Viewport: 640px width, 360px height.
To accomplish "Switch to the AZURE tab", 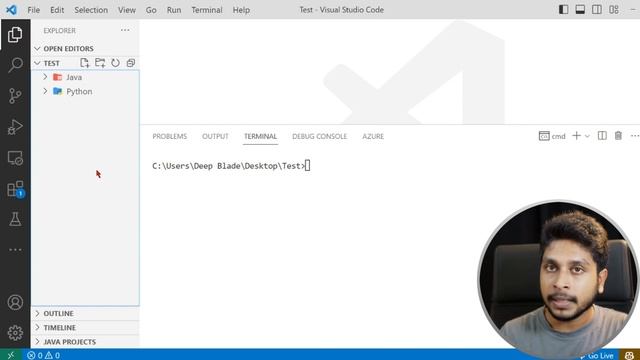I will (x=373, y=136).
